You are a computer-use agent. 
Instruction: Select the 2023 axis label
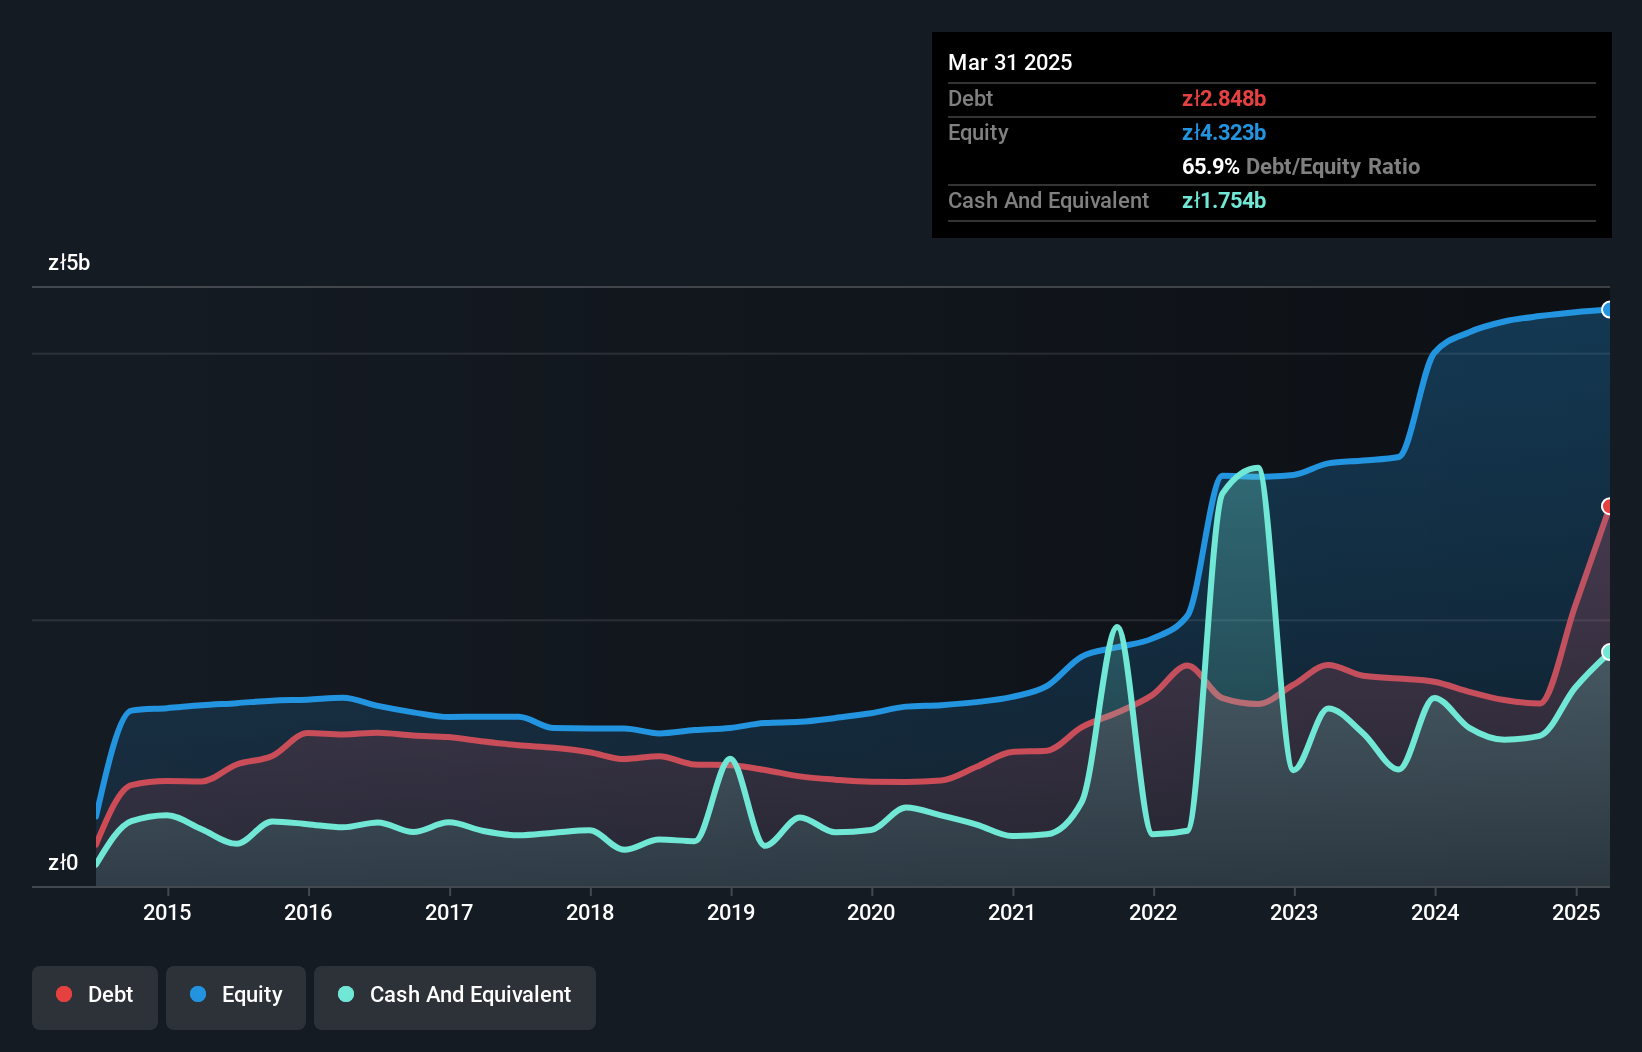1294,912
